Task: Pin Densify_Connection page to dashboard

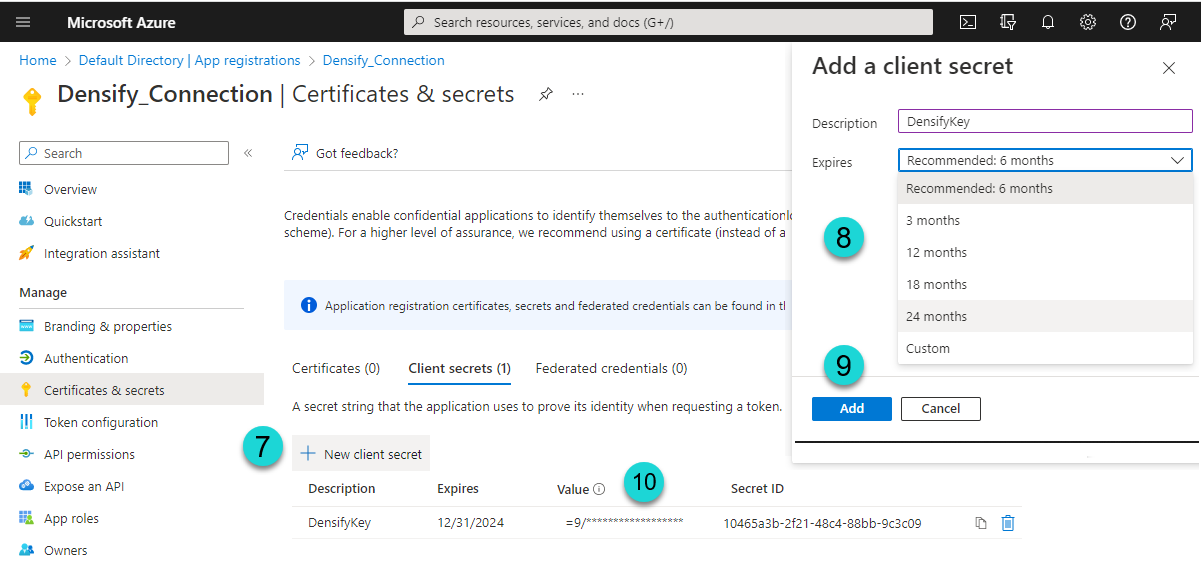Action: [545, 94]
